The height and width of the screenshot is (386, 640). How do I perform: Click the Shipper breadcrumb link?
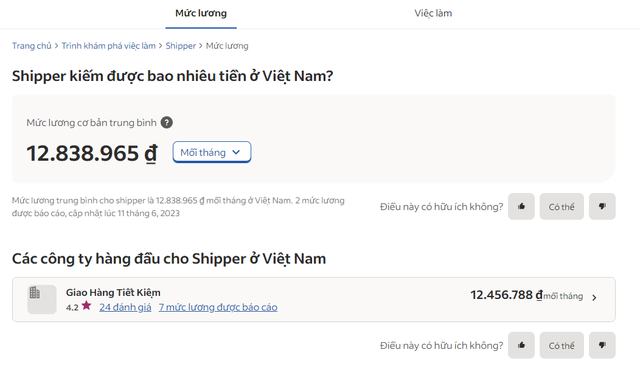coord(181,46)
